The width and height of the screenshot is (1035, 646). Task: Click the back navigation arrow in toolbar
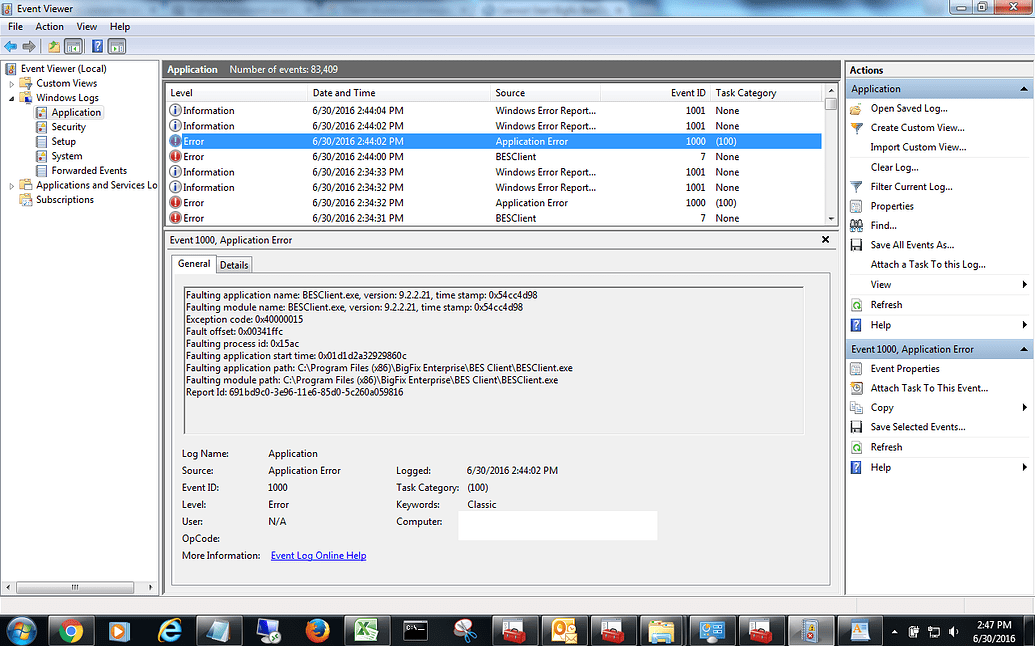[x=12, y=46]
